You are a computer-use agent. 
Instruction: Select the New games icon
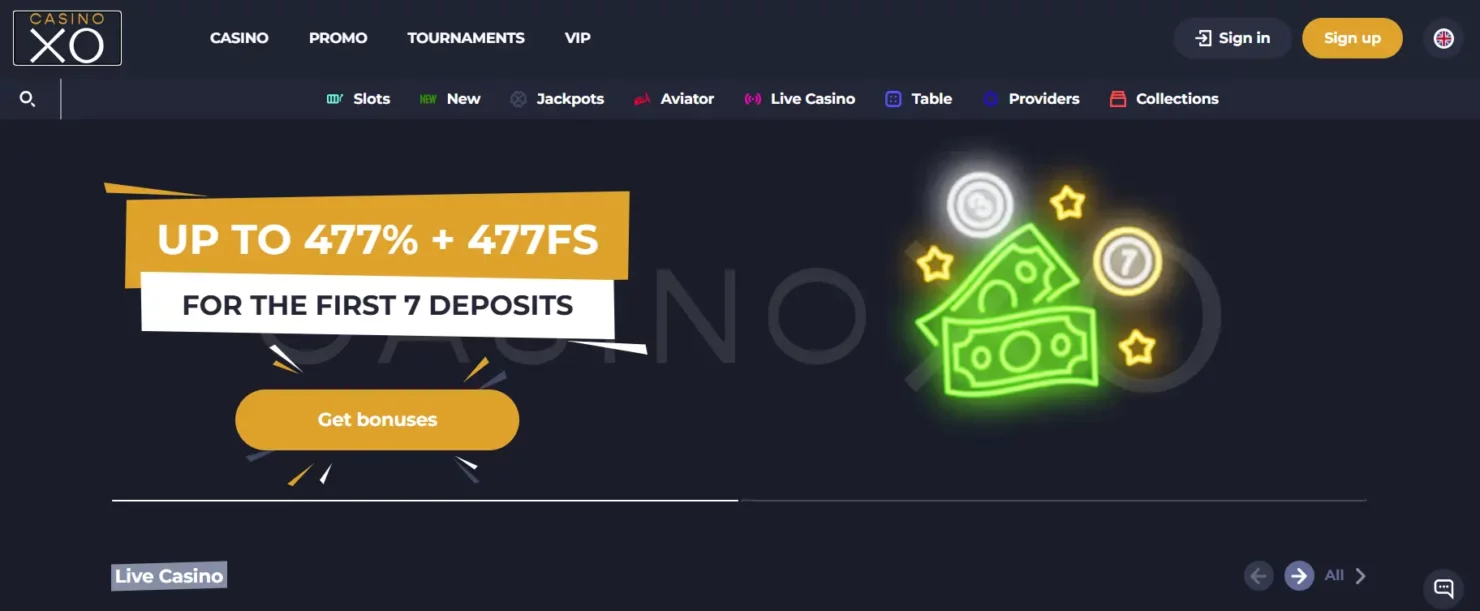tap(428, 99)
